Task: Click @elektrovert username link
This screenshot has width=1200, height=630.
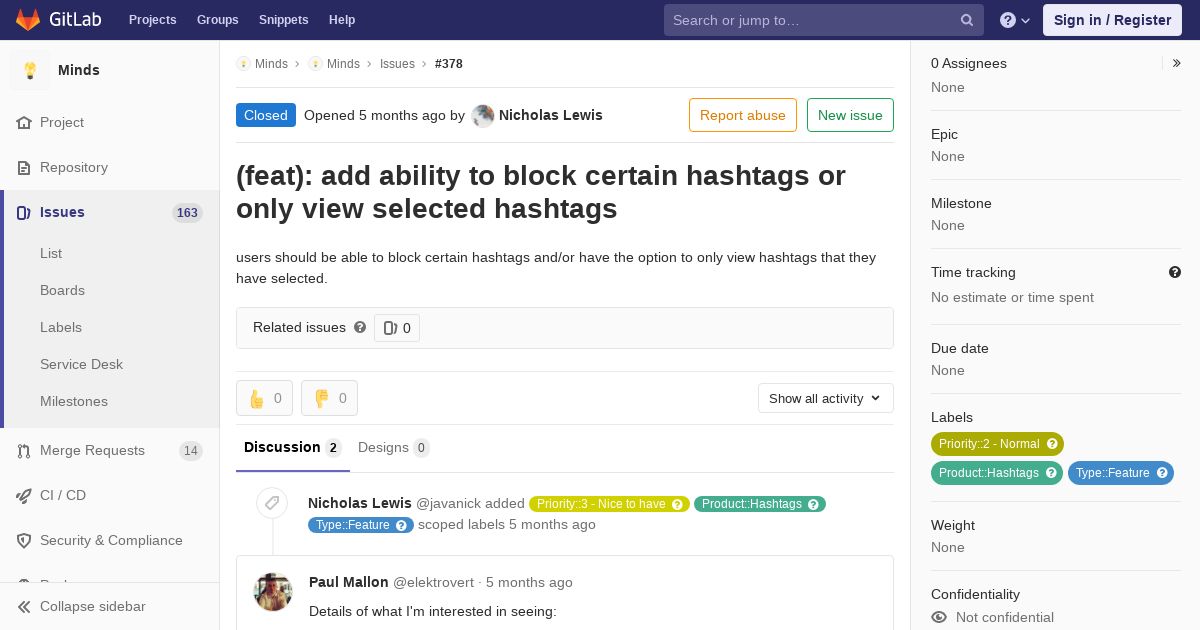Action: (x=434, y=582)
